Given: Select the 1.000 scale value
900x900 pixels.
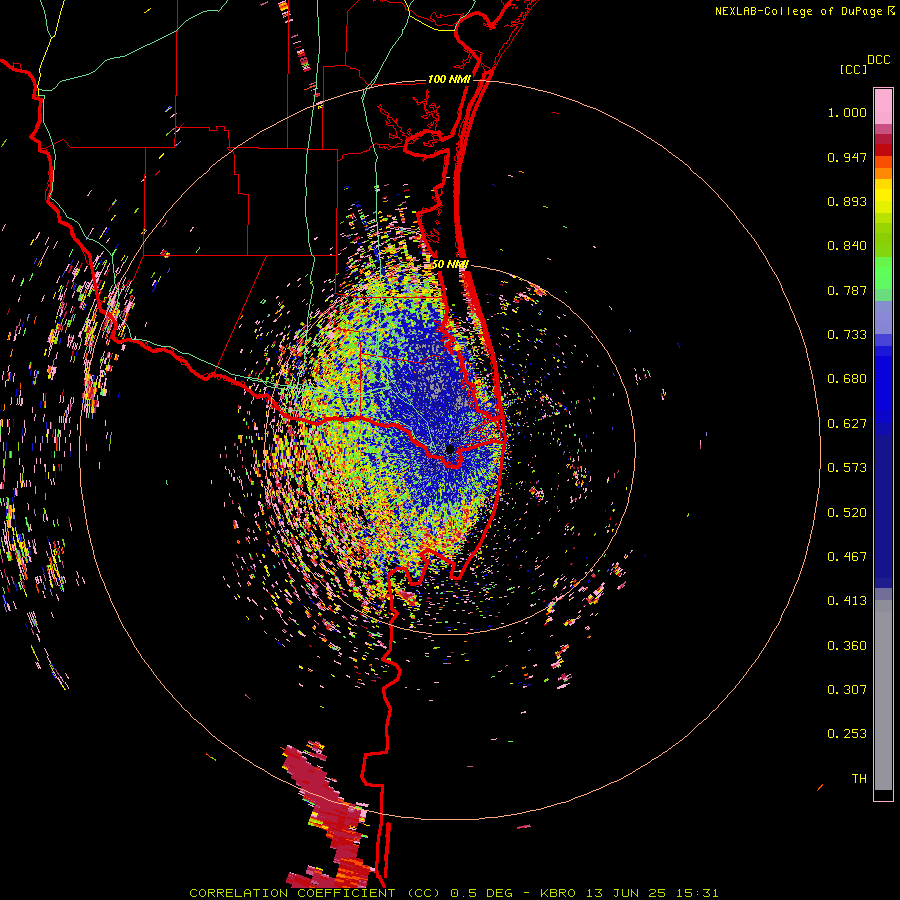Looking at the screenshot, I should click(x=847, y=112).
